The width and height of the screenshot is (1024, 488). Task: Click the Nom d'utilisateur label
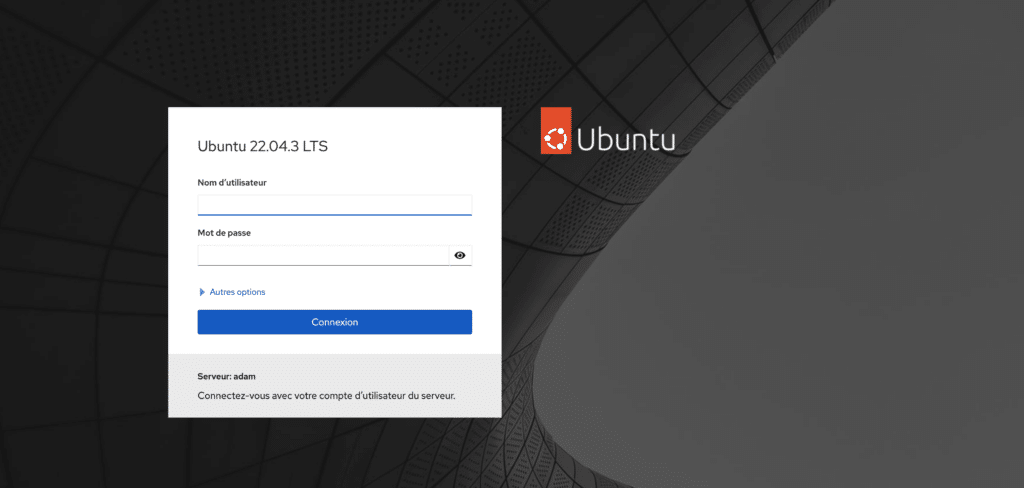point(232,182)
